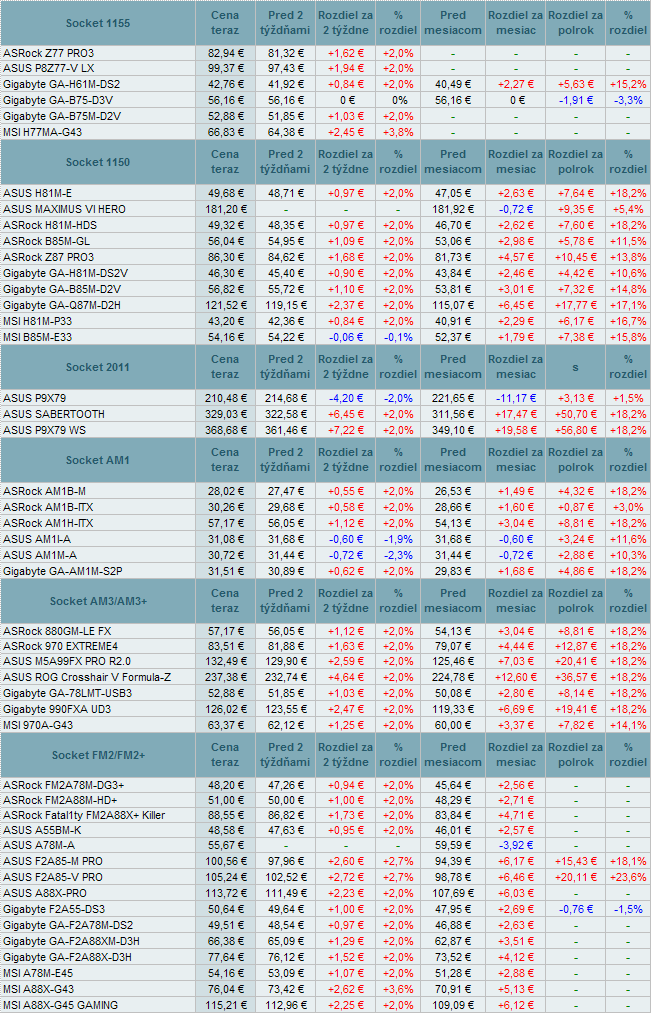Click the -11,17 € monthly difference cell

tap(515, 398)
